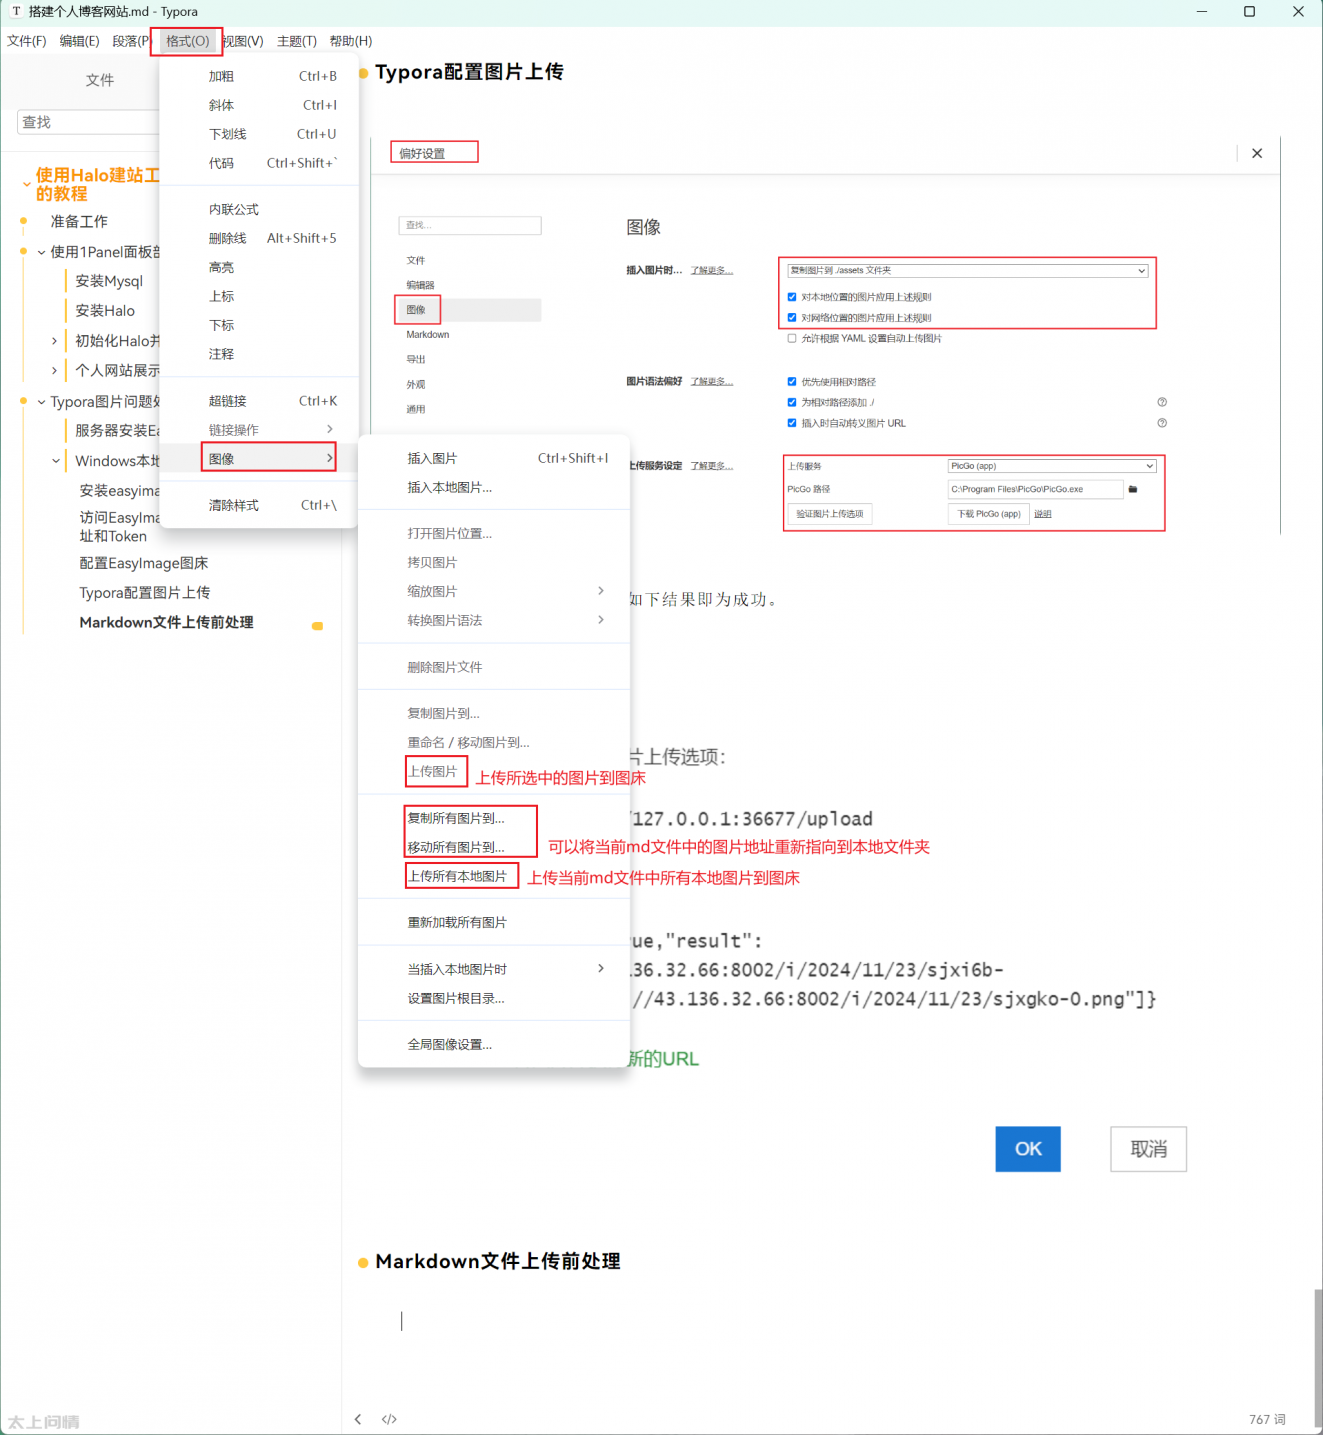Collapse the 使用Halo建站工具的教程 outline heading
Screen dimensions: 1323x1435
27,185
